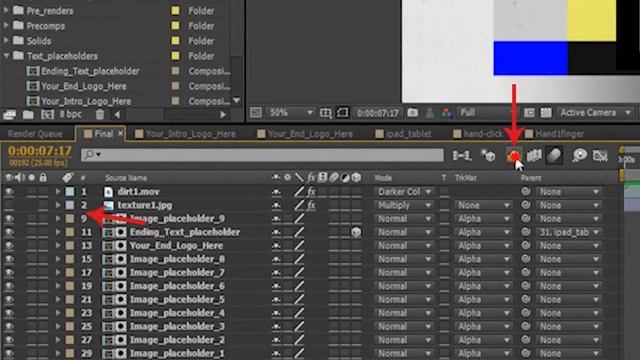Click the Brainstorm icon in timeline

579,156
